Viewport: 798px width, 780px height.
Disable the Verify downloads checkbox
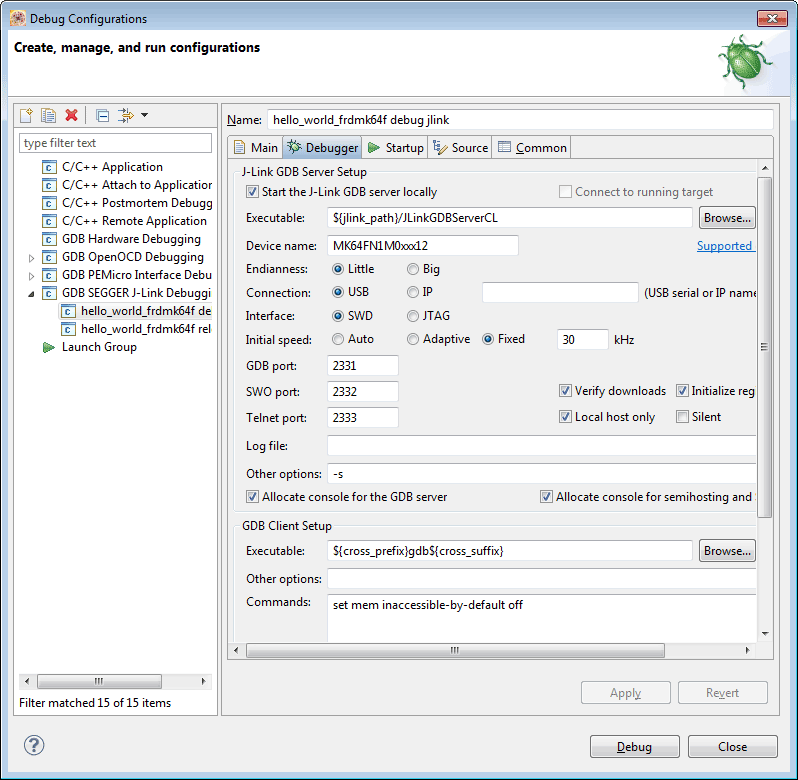(x=566, y=391)
